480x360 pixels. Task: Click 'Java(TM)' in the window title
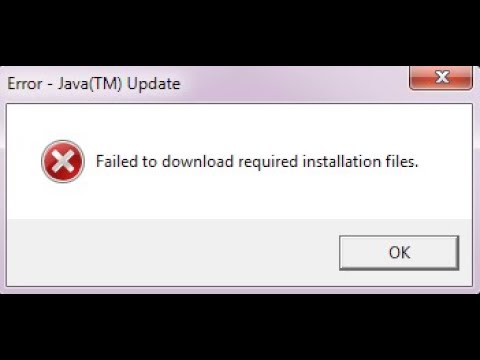pyautogui.click(x=89, y=84)
